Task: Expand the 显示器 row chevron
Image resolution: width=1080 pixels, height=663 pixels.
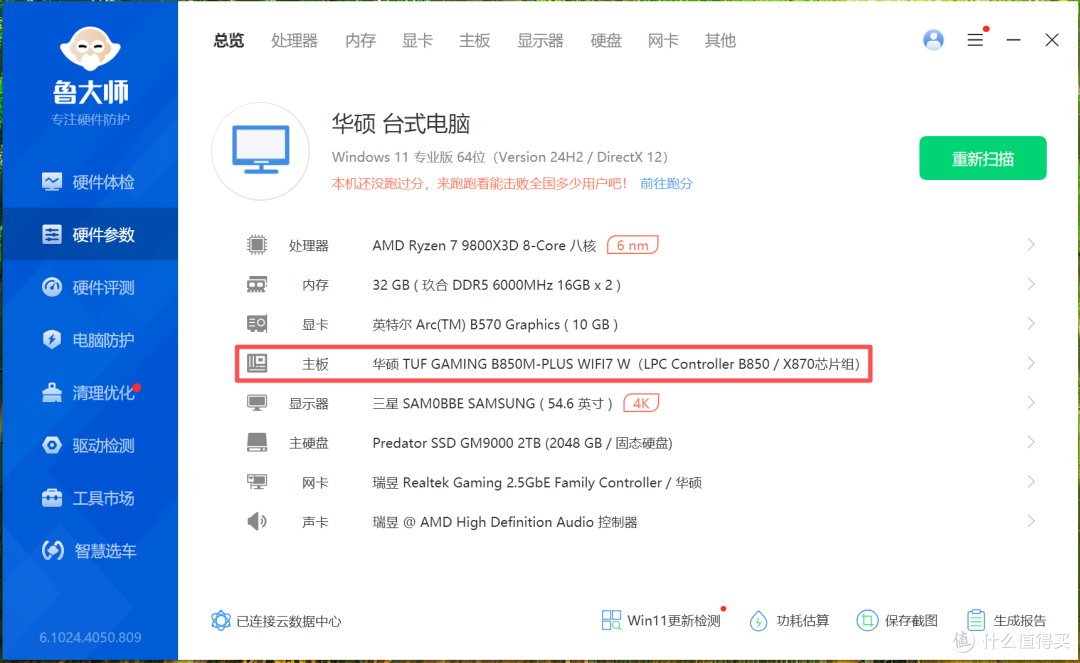Action: tap(1031, 402)
